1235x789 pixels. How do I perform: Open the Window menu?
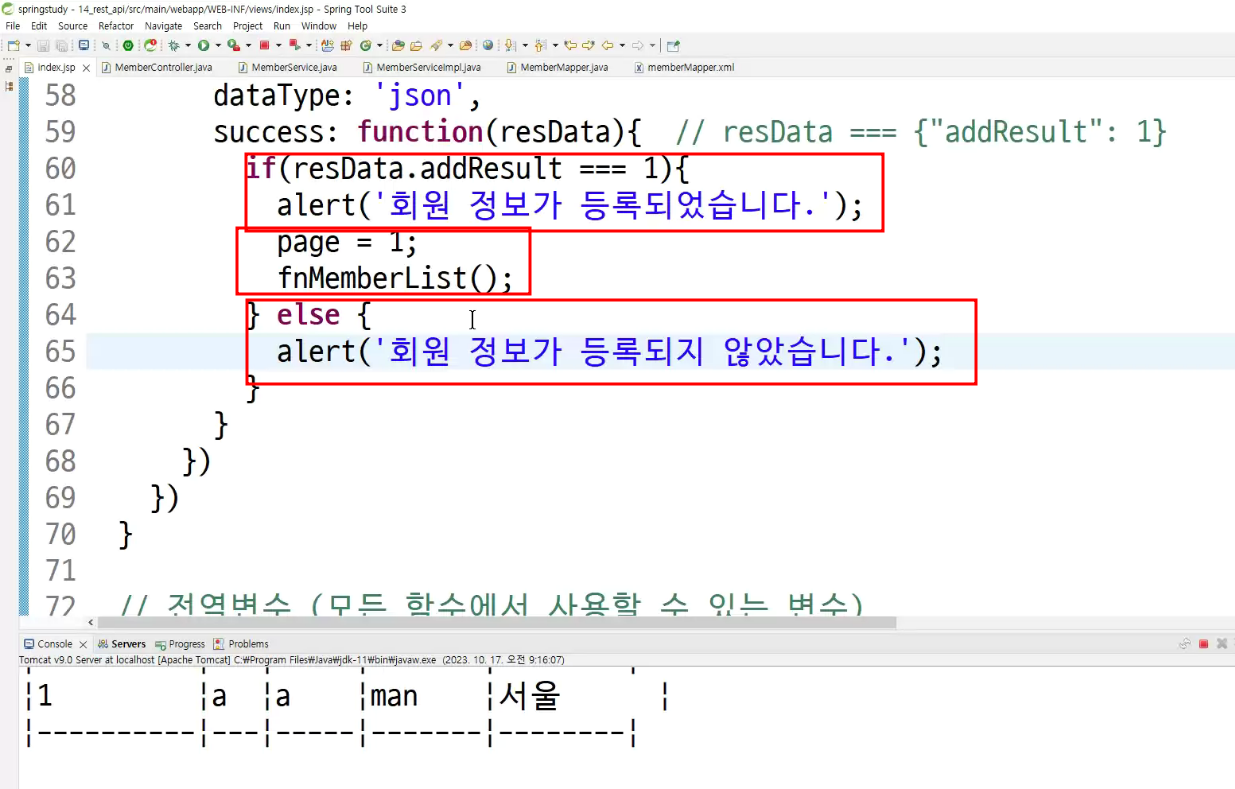319,26
